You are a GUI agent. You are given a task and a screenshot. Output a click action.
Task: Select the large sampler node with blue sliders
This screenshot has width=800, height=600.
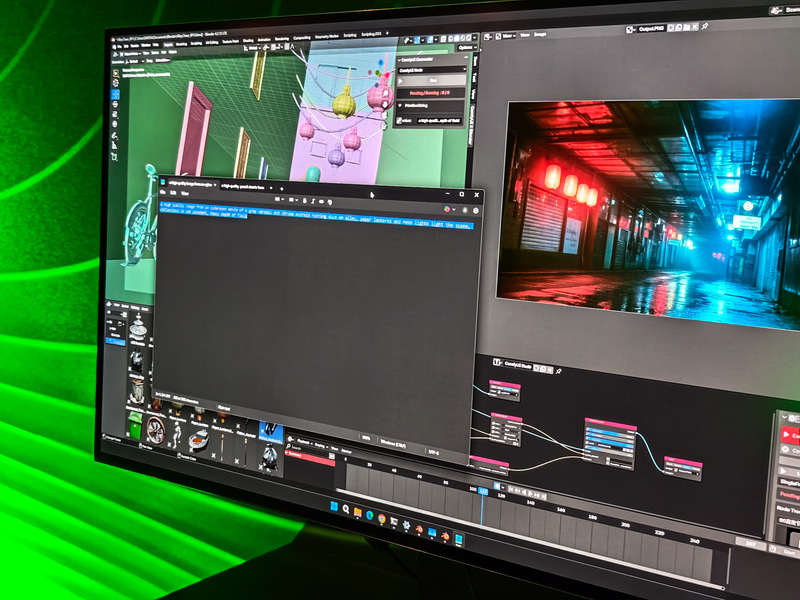click(x=610, y=444)
